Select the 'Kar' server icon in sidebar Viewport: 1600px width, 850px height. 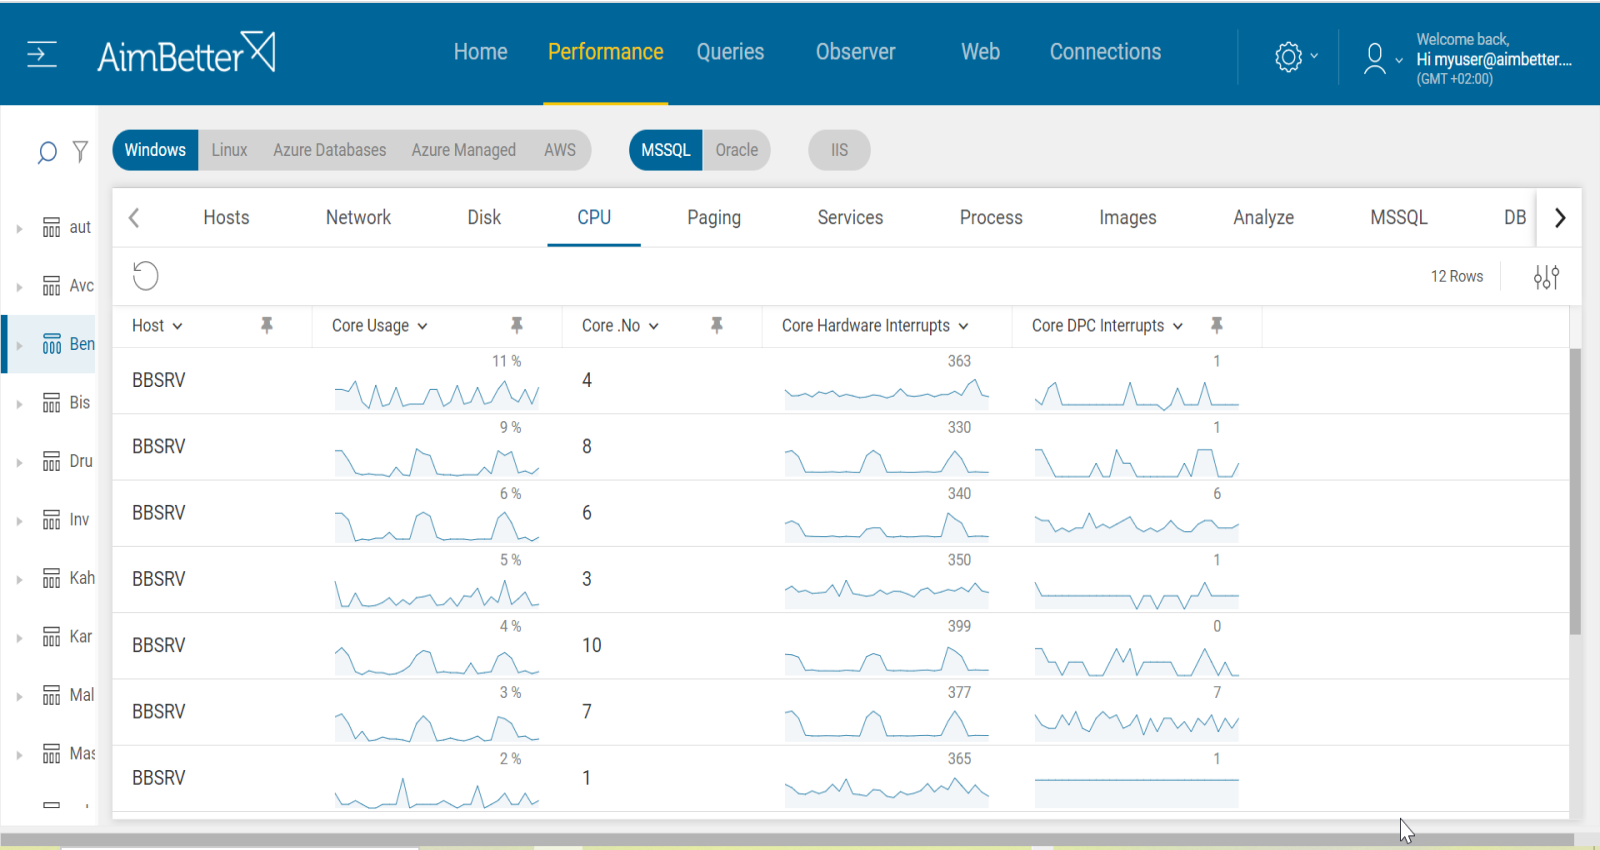pos(52,637)
